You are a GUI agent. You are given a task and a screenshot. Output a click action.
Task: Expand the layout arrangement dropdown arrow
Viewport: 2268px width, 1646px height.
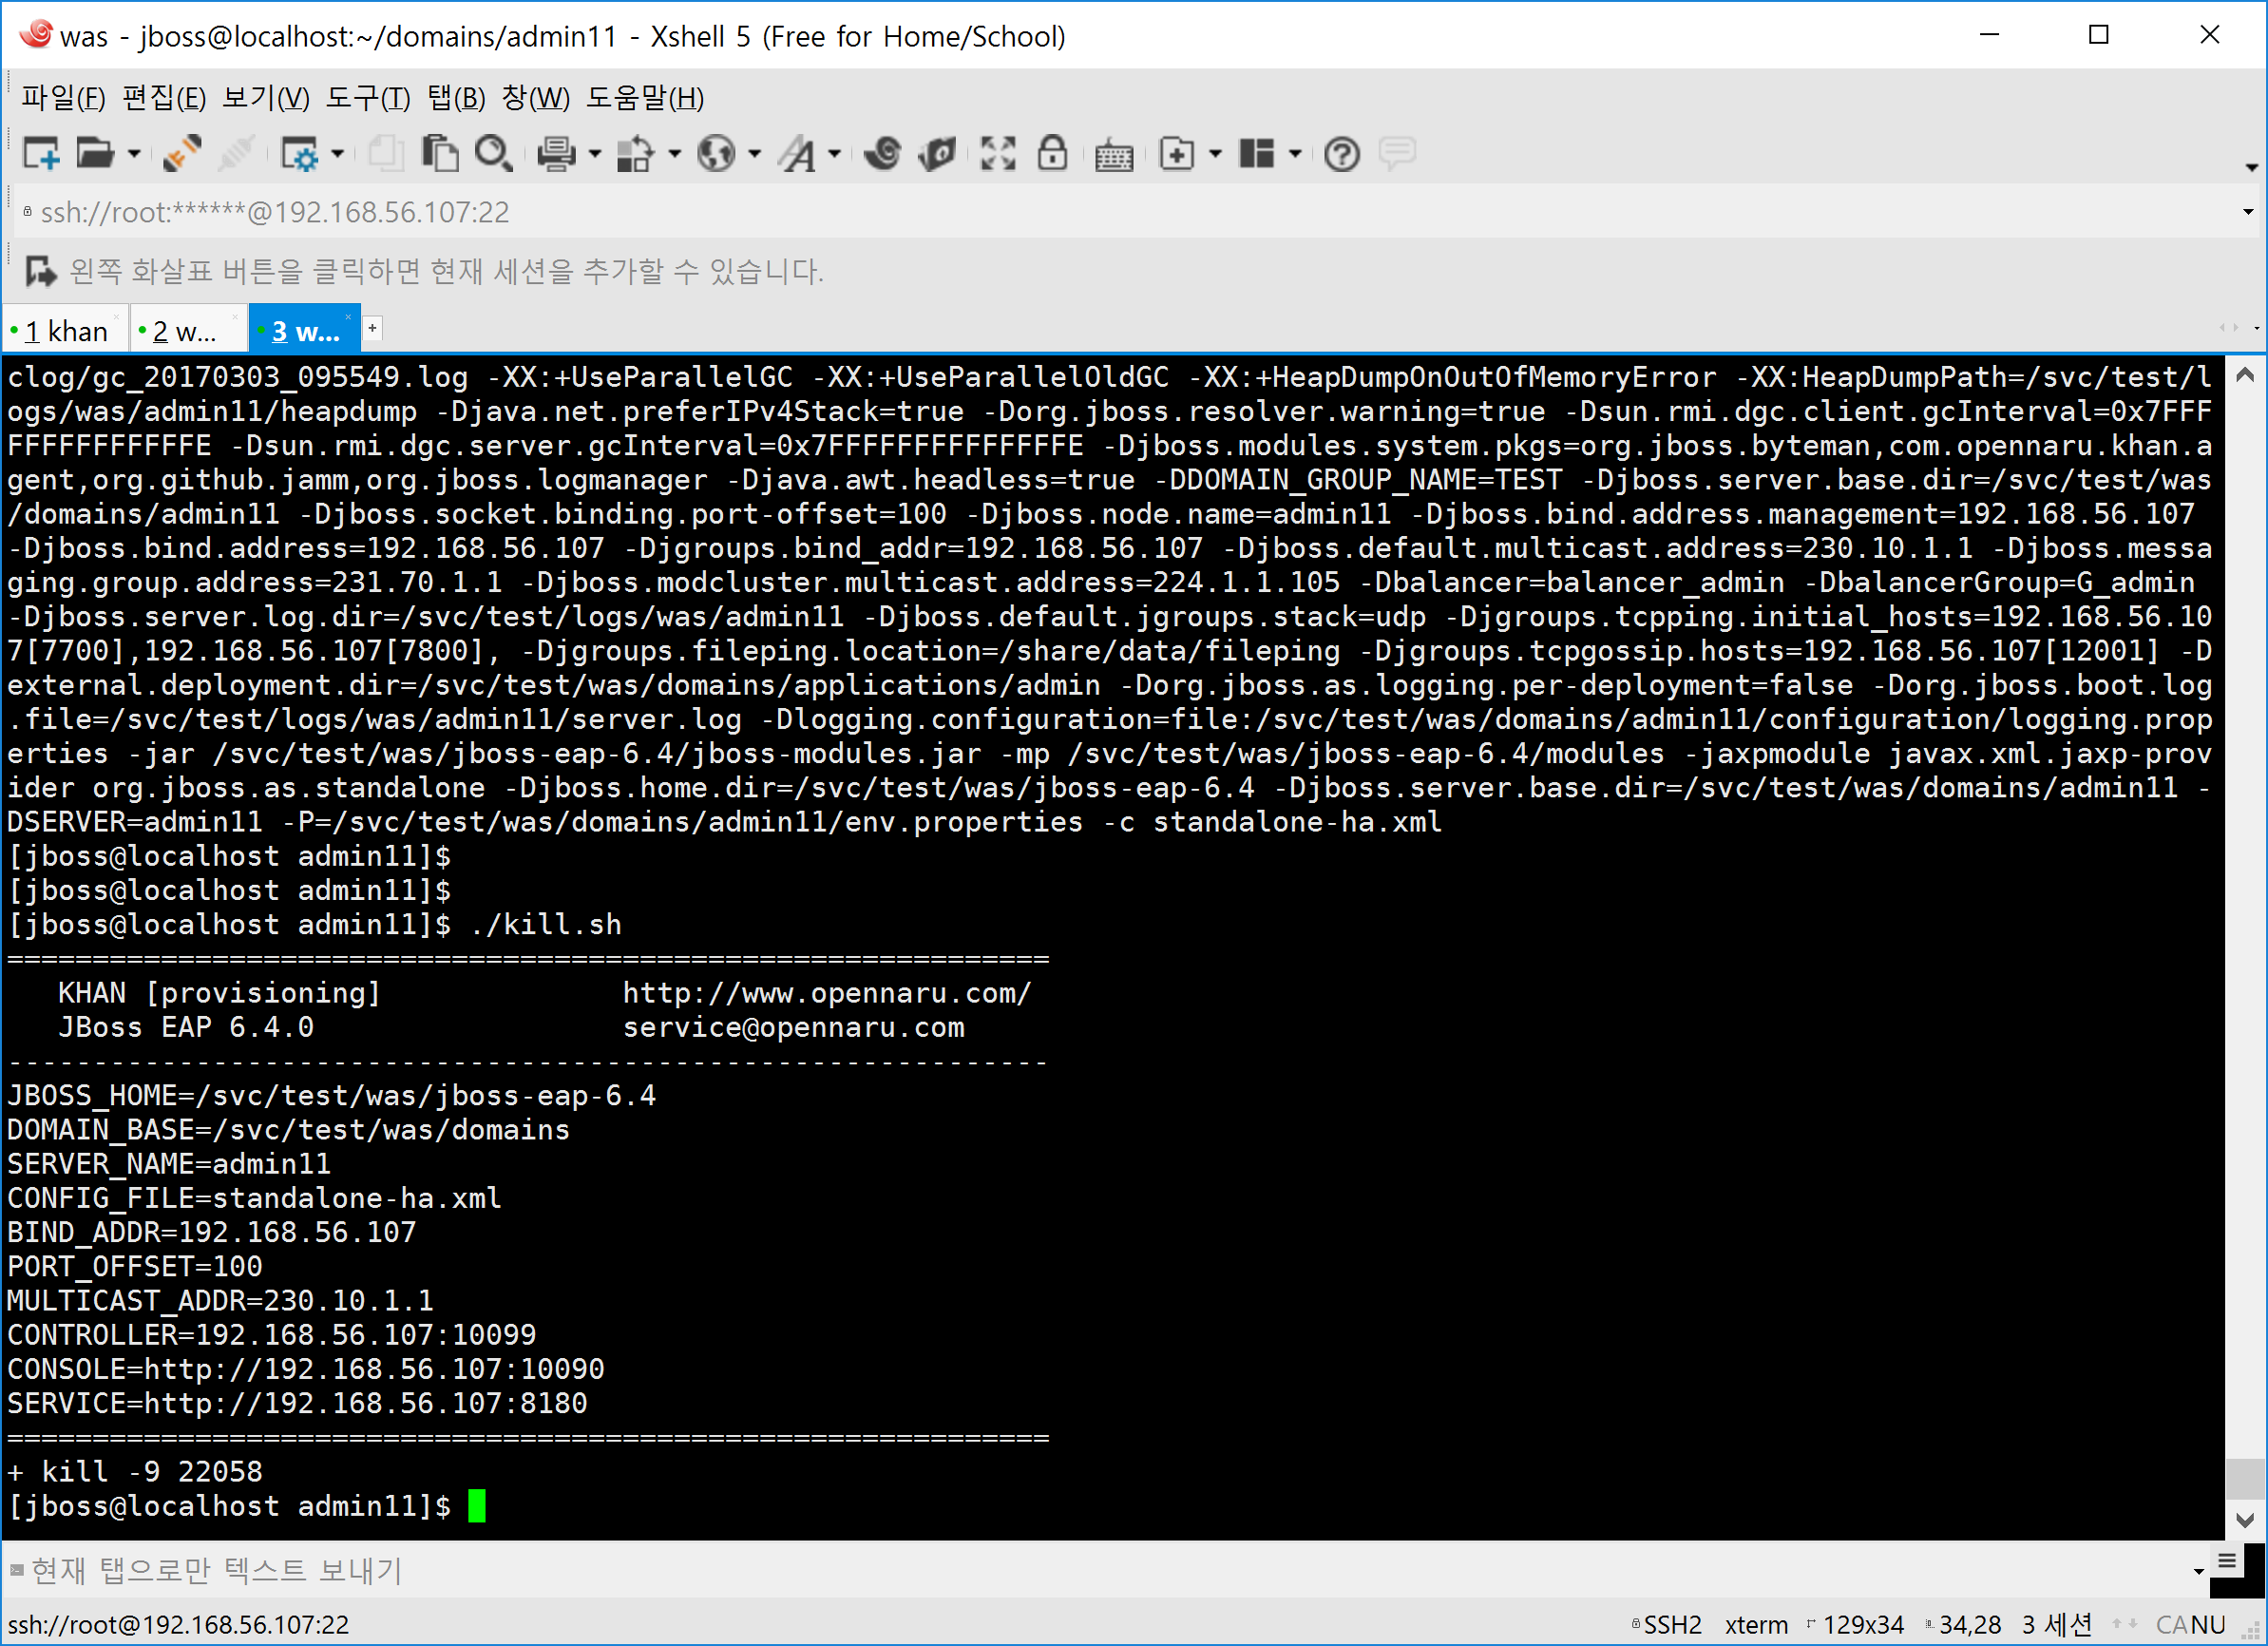tap(1295, 154)
